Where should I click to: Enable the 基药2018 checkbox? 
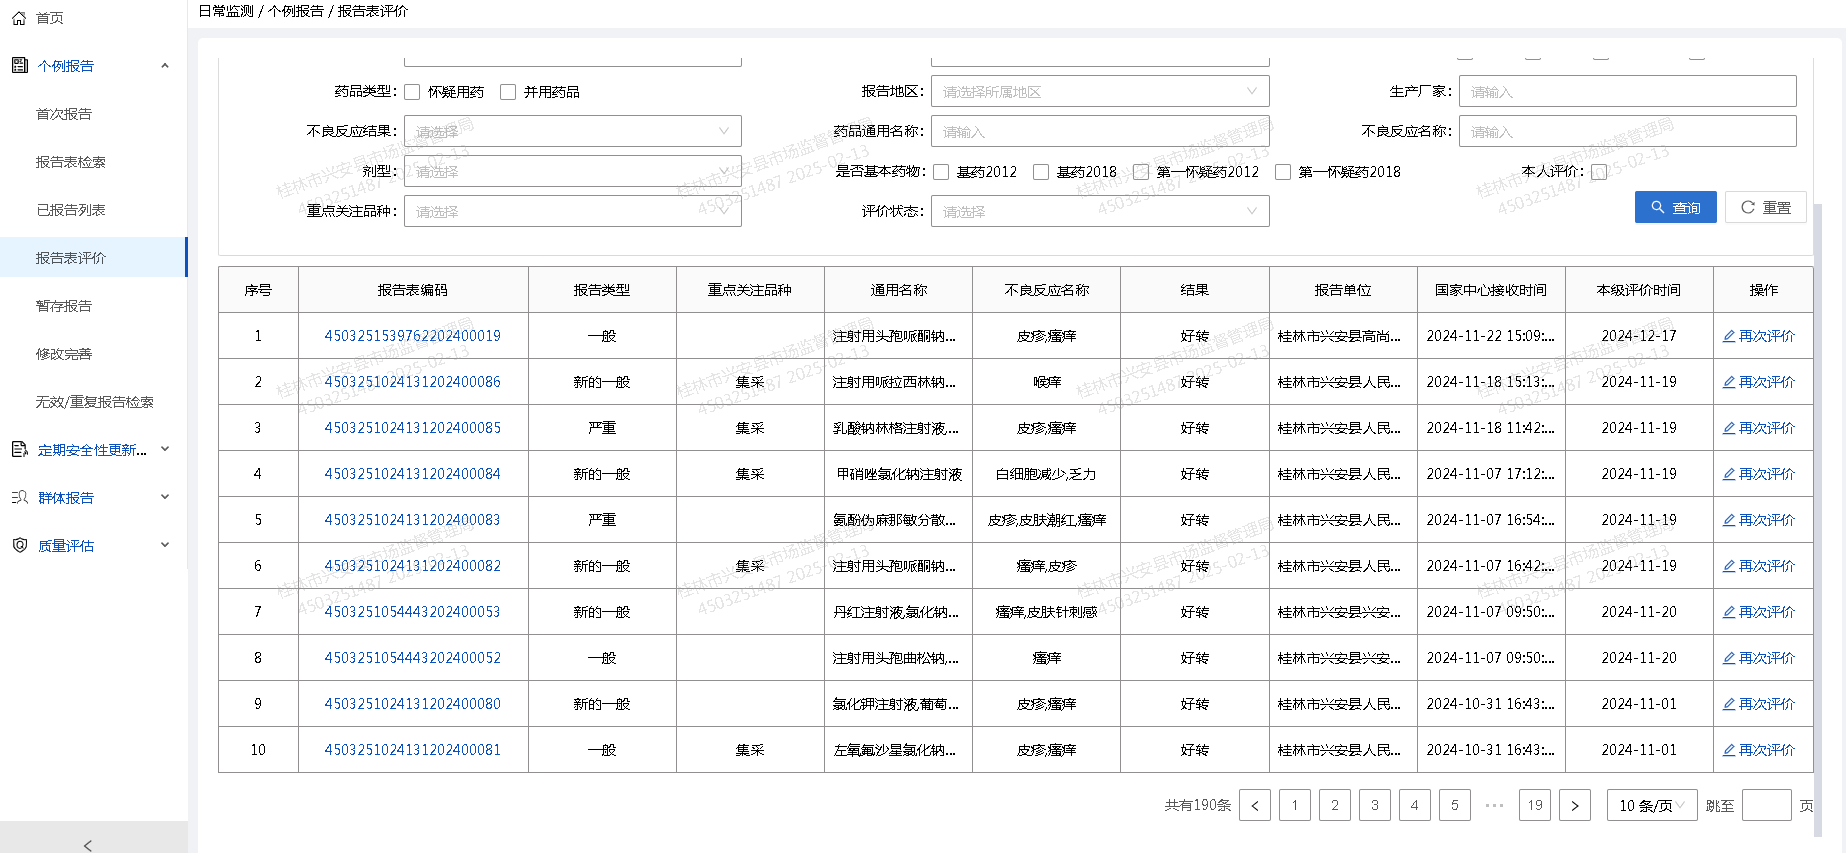coord(1041,172)
